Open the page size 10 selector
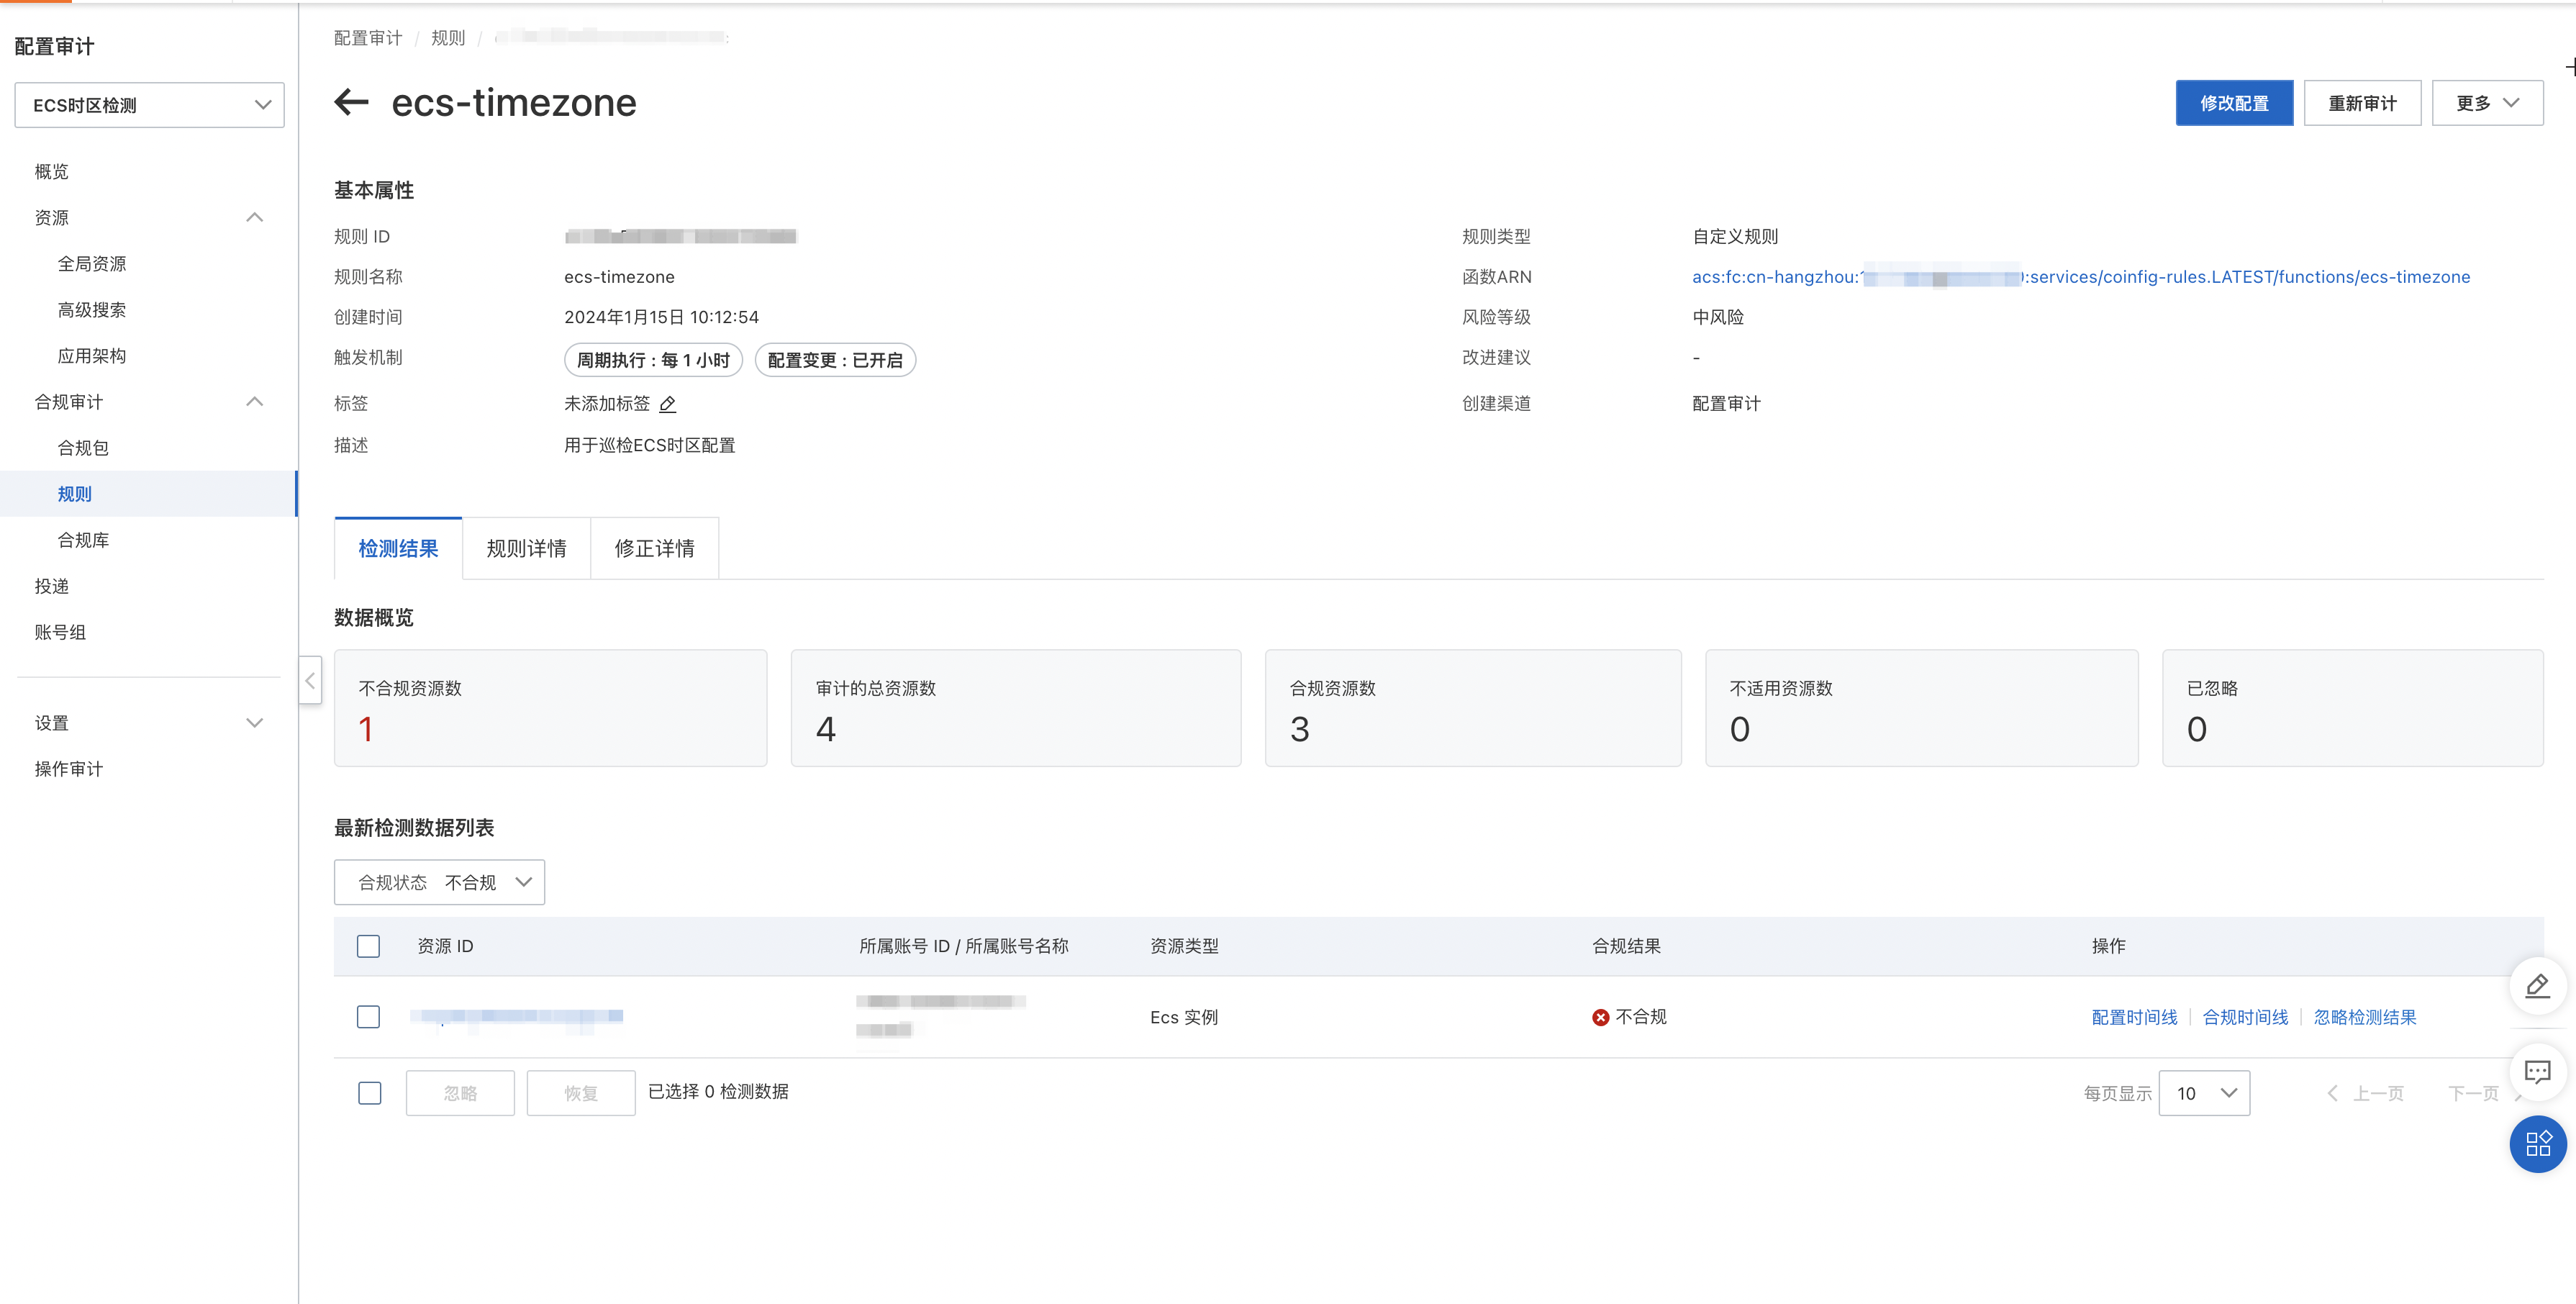The width and height of the screenshot is (2576, 1304). click(2204, 1093)
